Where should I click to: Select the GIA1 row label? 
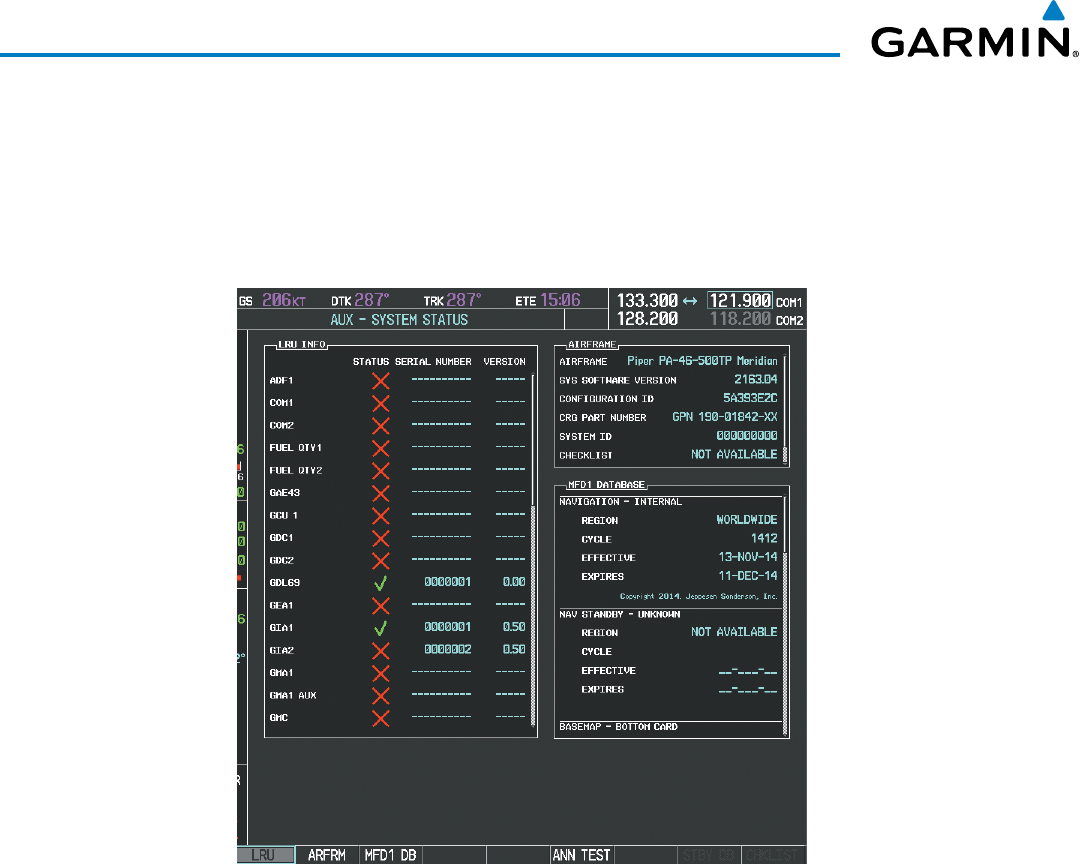tap(281, 628)
